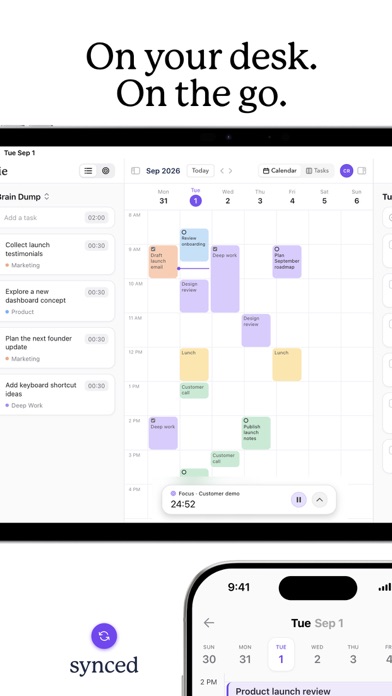Click Tue Sep 1 in the menu bar
This screenshot has width=392, height=696.
click(x=20, y=153)
